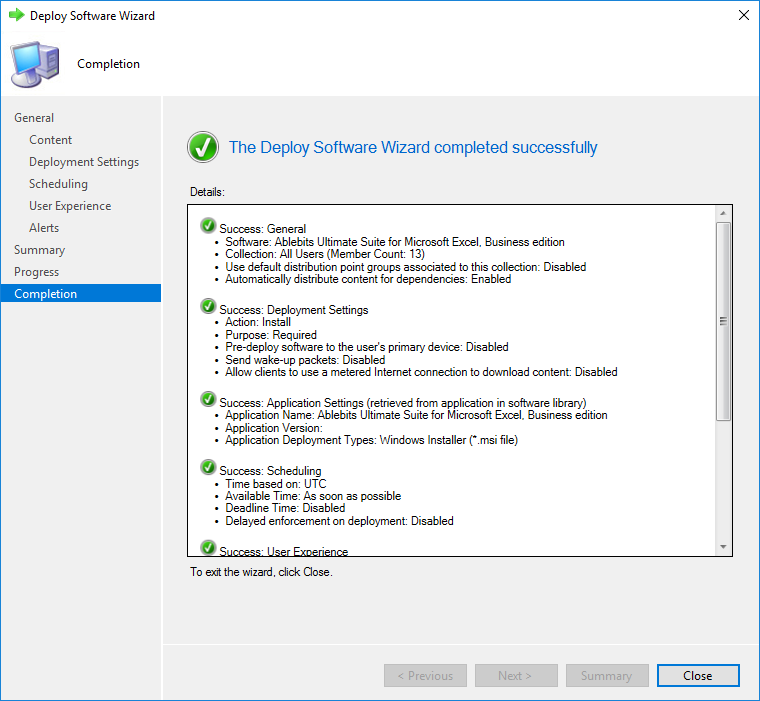The image size is (760, 701).
Task: Click the green arrow wizard title icon
Action: [16, 15]
